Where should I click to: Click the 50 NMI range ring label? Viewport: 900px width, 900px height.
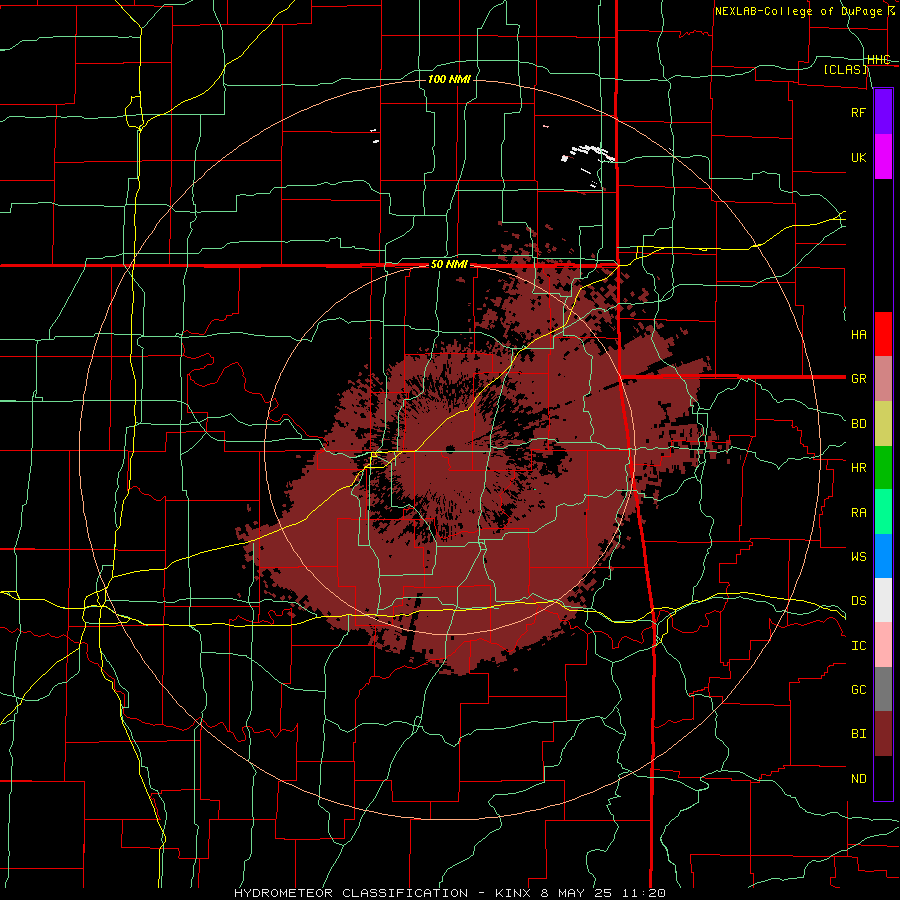(449, 265)
